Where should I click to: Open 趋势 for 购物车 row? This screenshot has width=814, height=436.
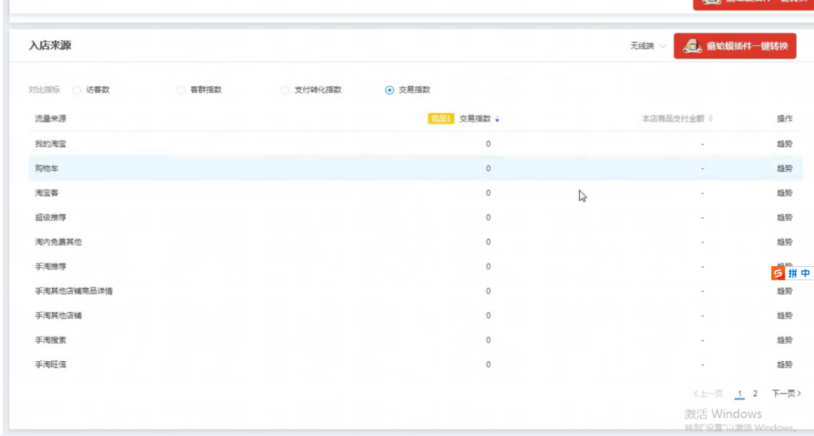(x=784, y=168)
